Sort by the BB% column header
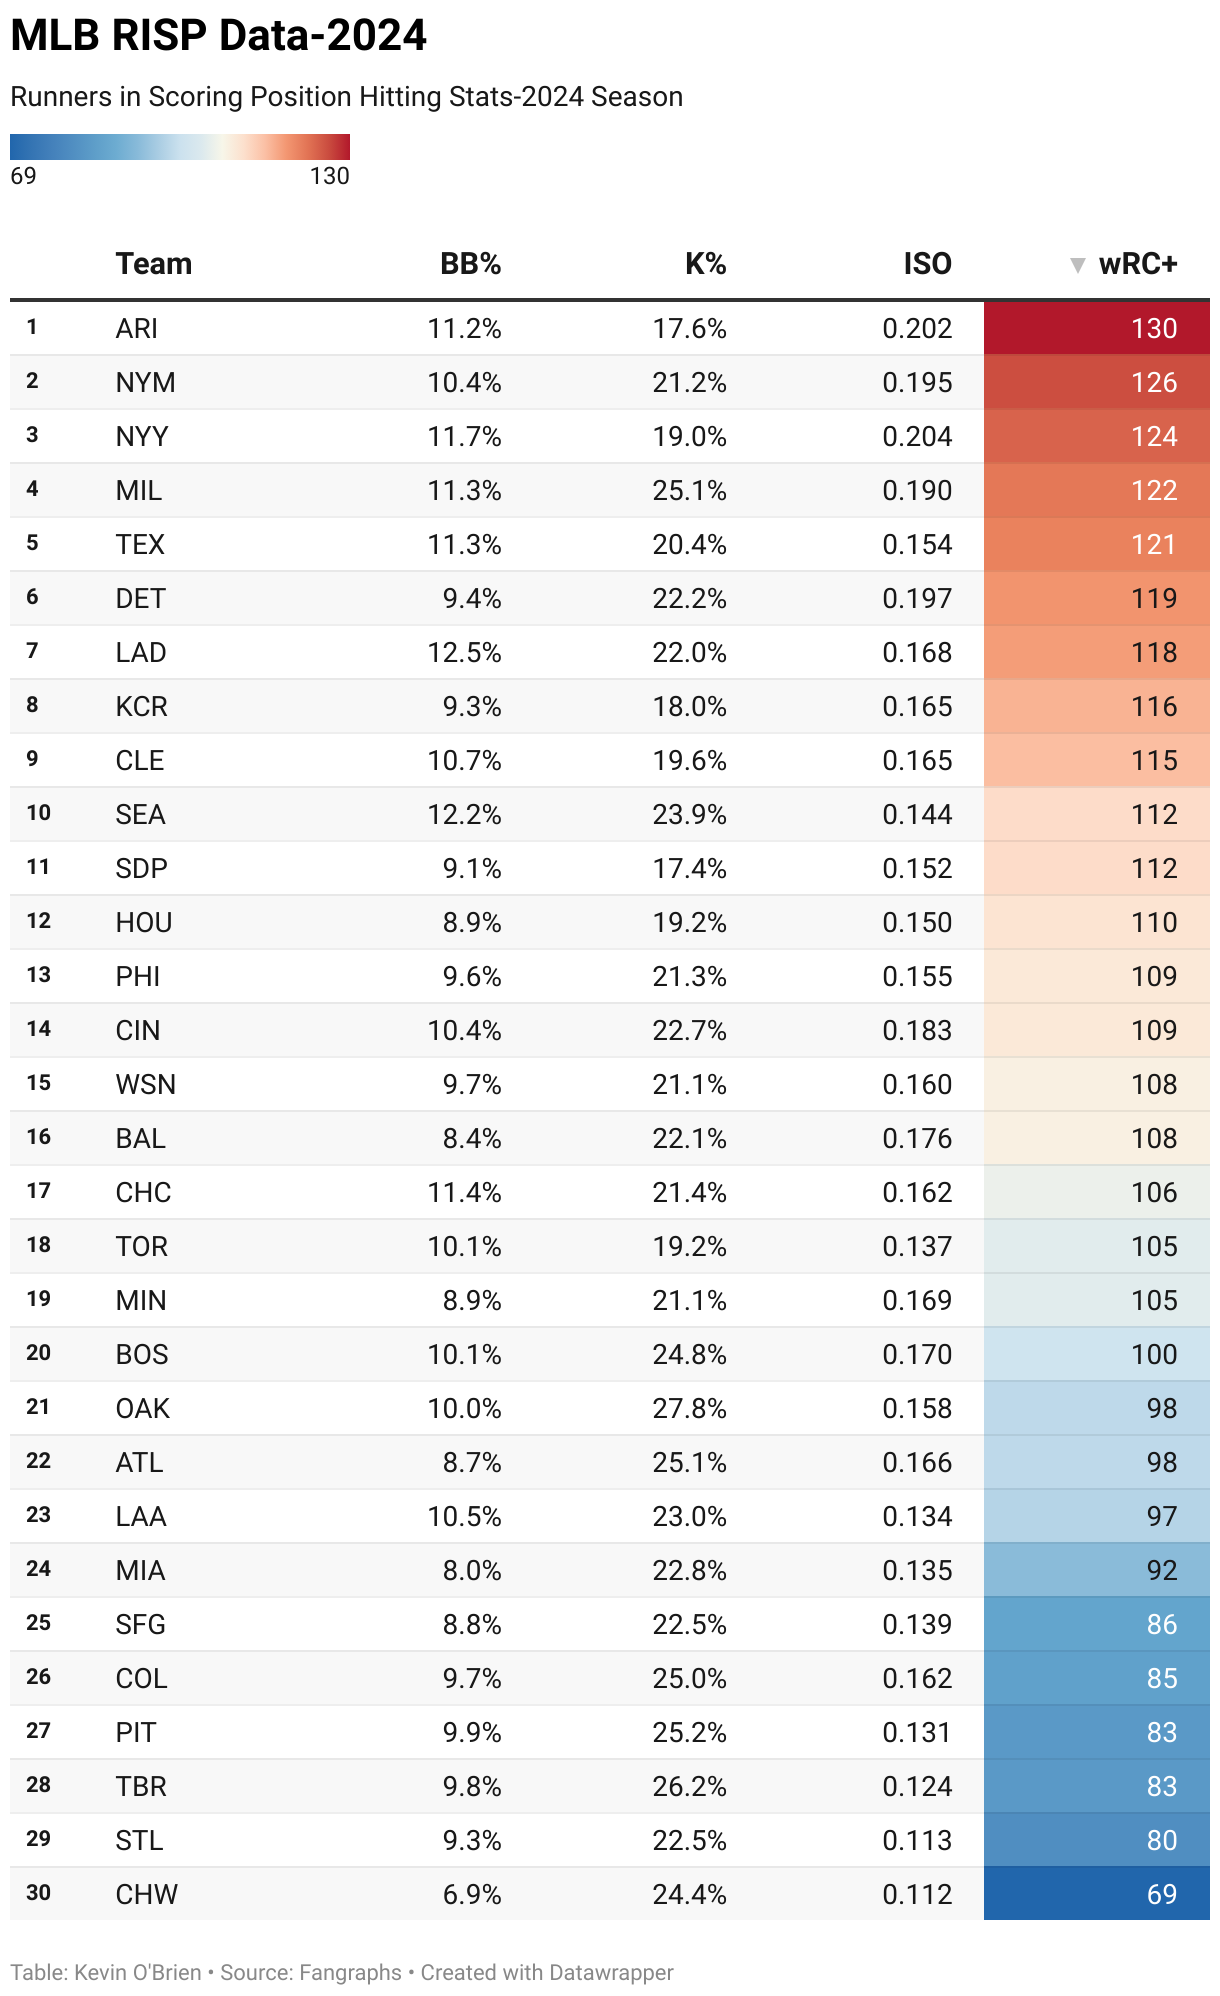The image size is (1220, 1996). click(x=470, y=264)
